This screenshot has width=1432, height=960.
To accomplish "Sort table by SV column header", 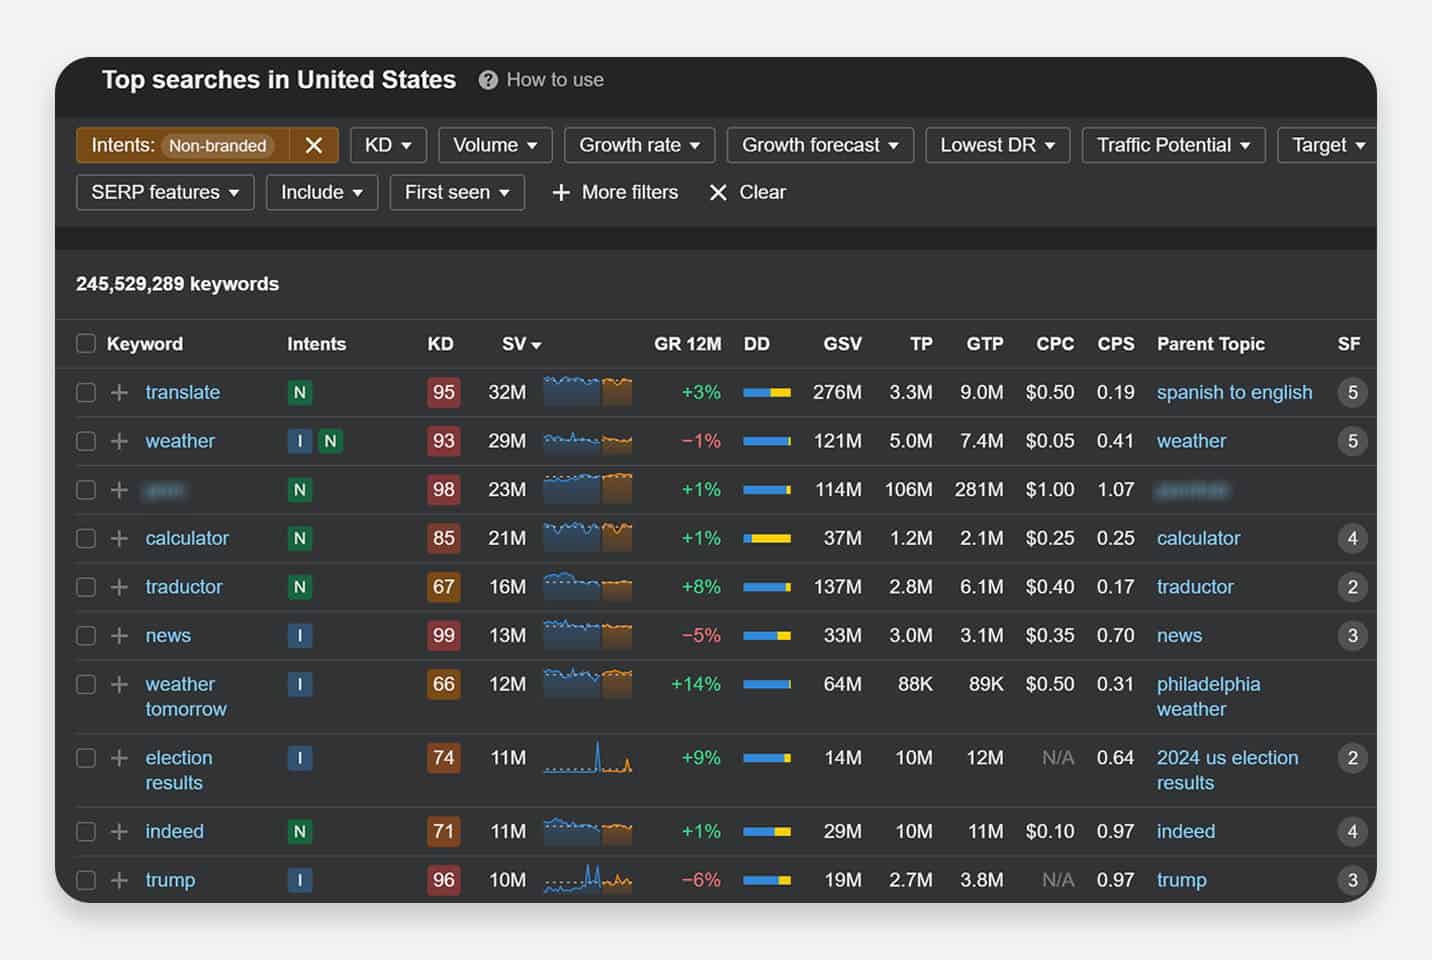I will point(521,344).
